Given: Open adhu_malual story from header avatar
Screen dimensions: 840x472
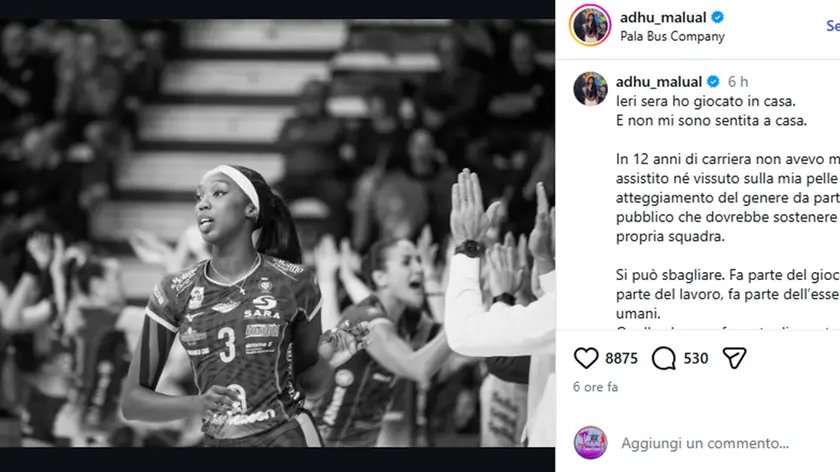Looking at the screenshot, I should point(590,25).
